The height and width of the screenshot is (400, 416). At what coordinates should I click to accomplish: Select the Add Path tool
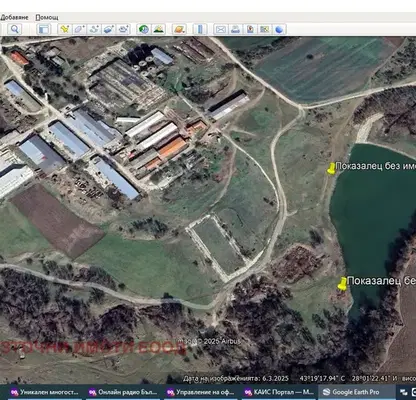[94, 29]
